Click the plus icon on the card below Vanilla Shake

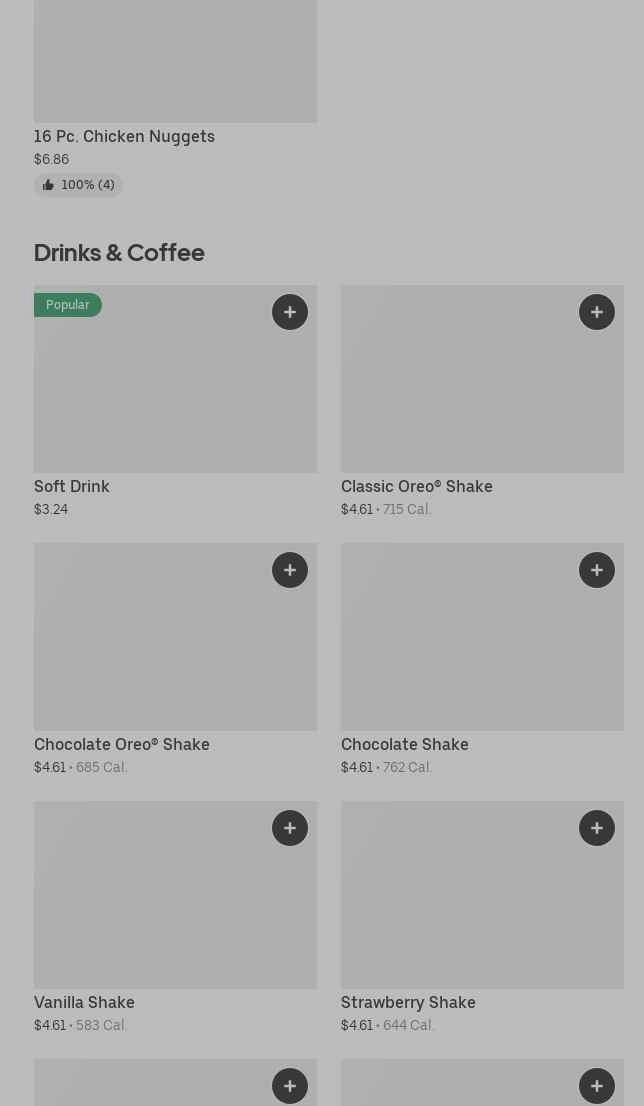[290, 1086]
